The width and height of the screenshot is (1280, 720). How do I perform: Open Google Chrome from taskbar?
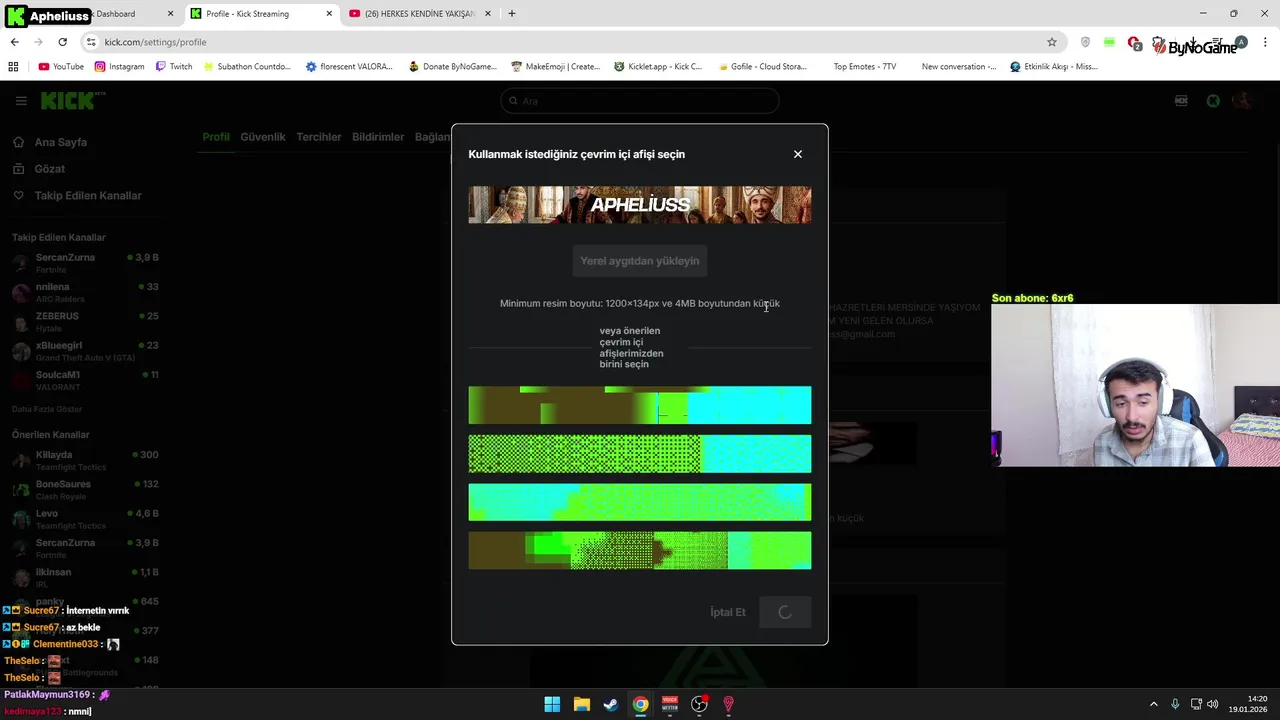pos(640,704)
